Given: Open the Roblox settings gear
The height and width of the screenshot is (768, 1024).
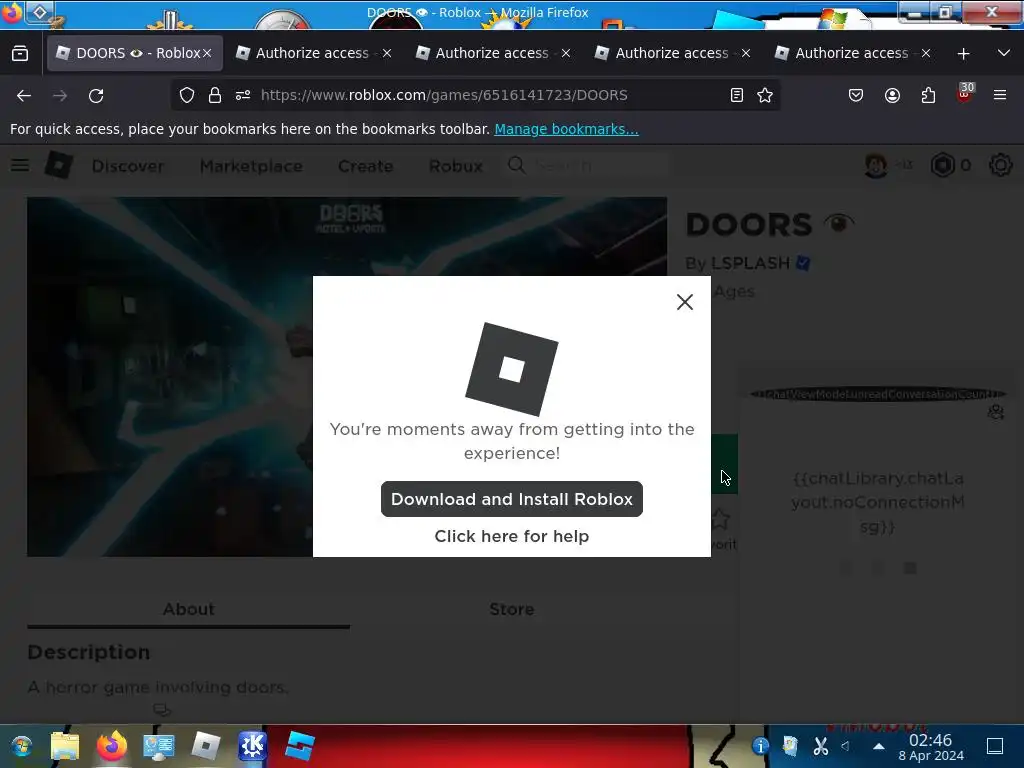Looking at the screenshot, I should coord(1000,166).
